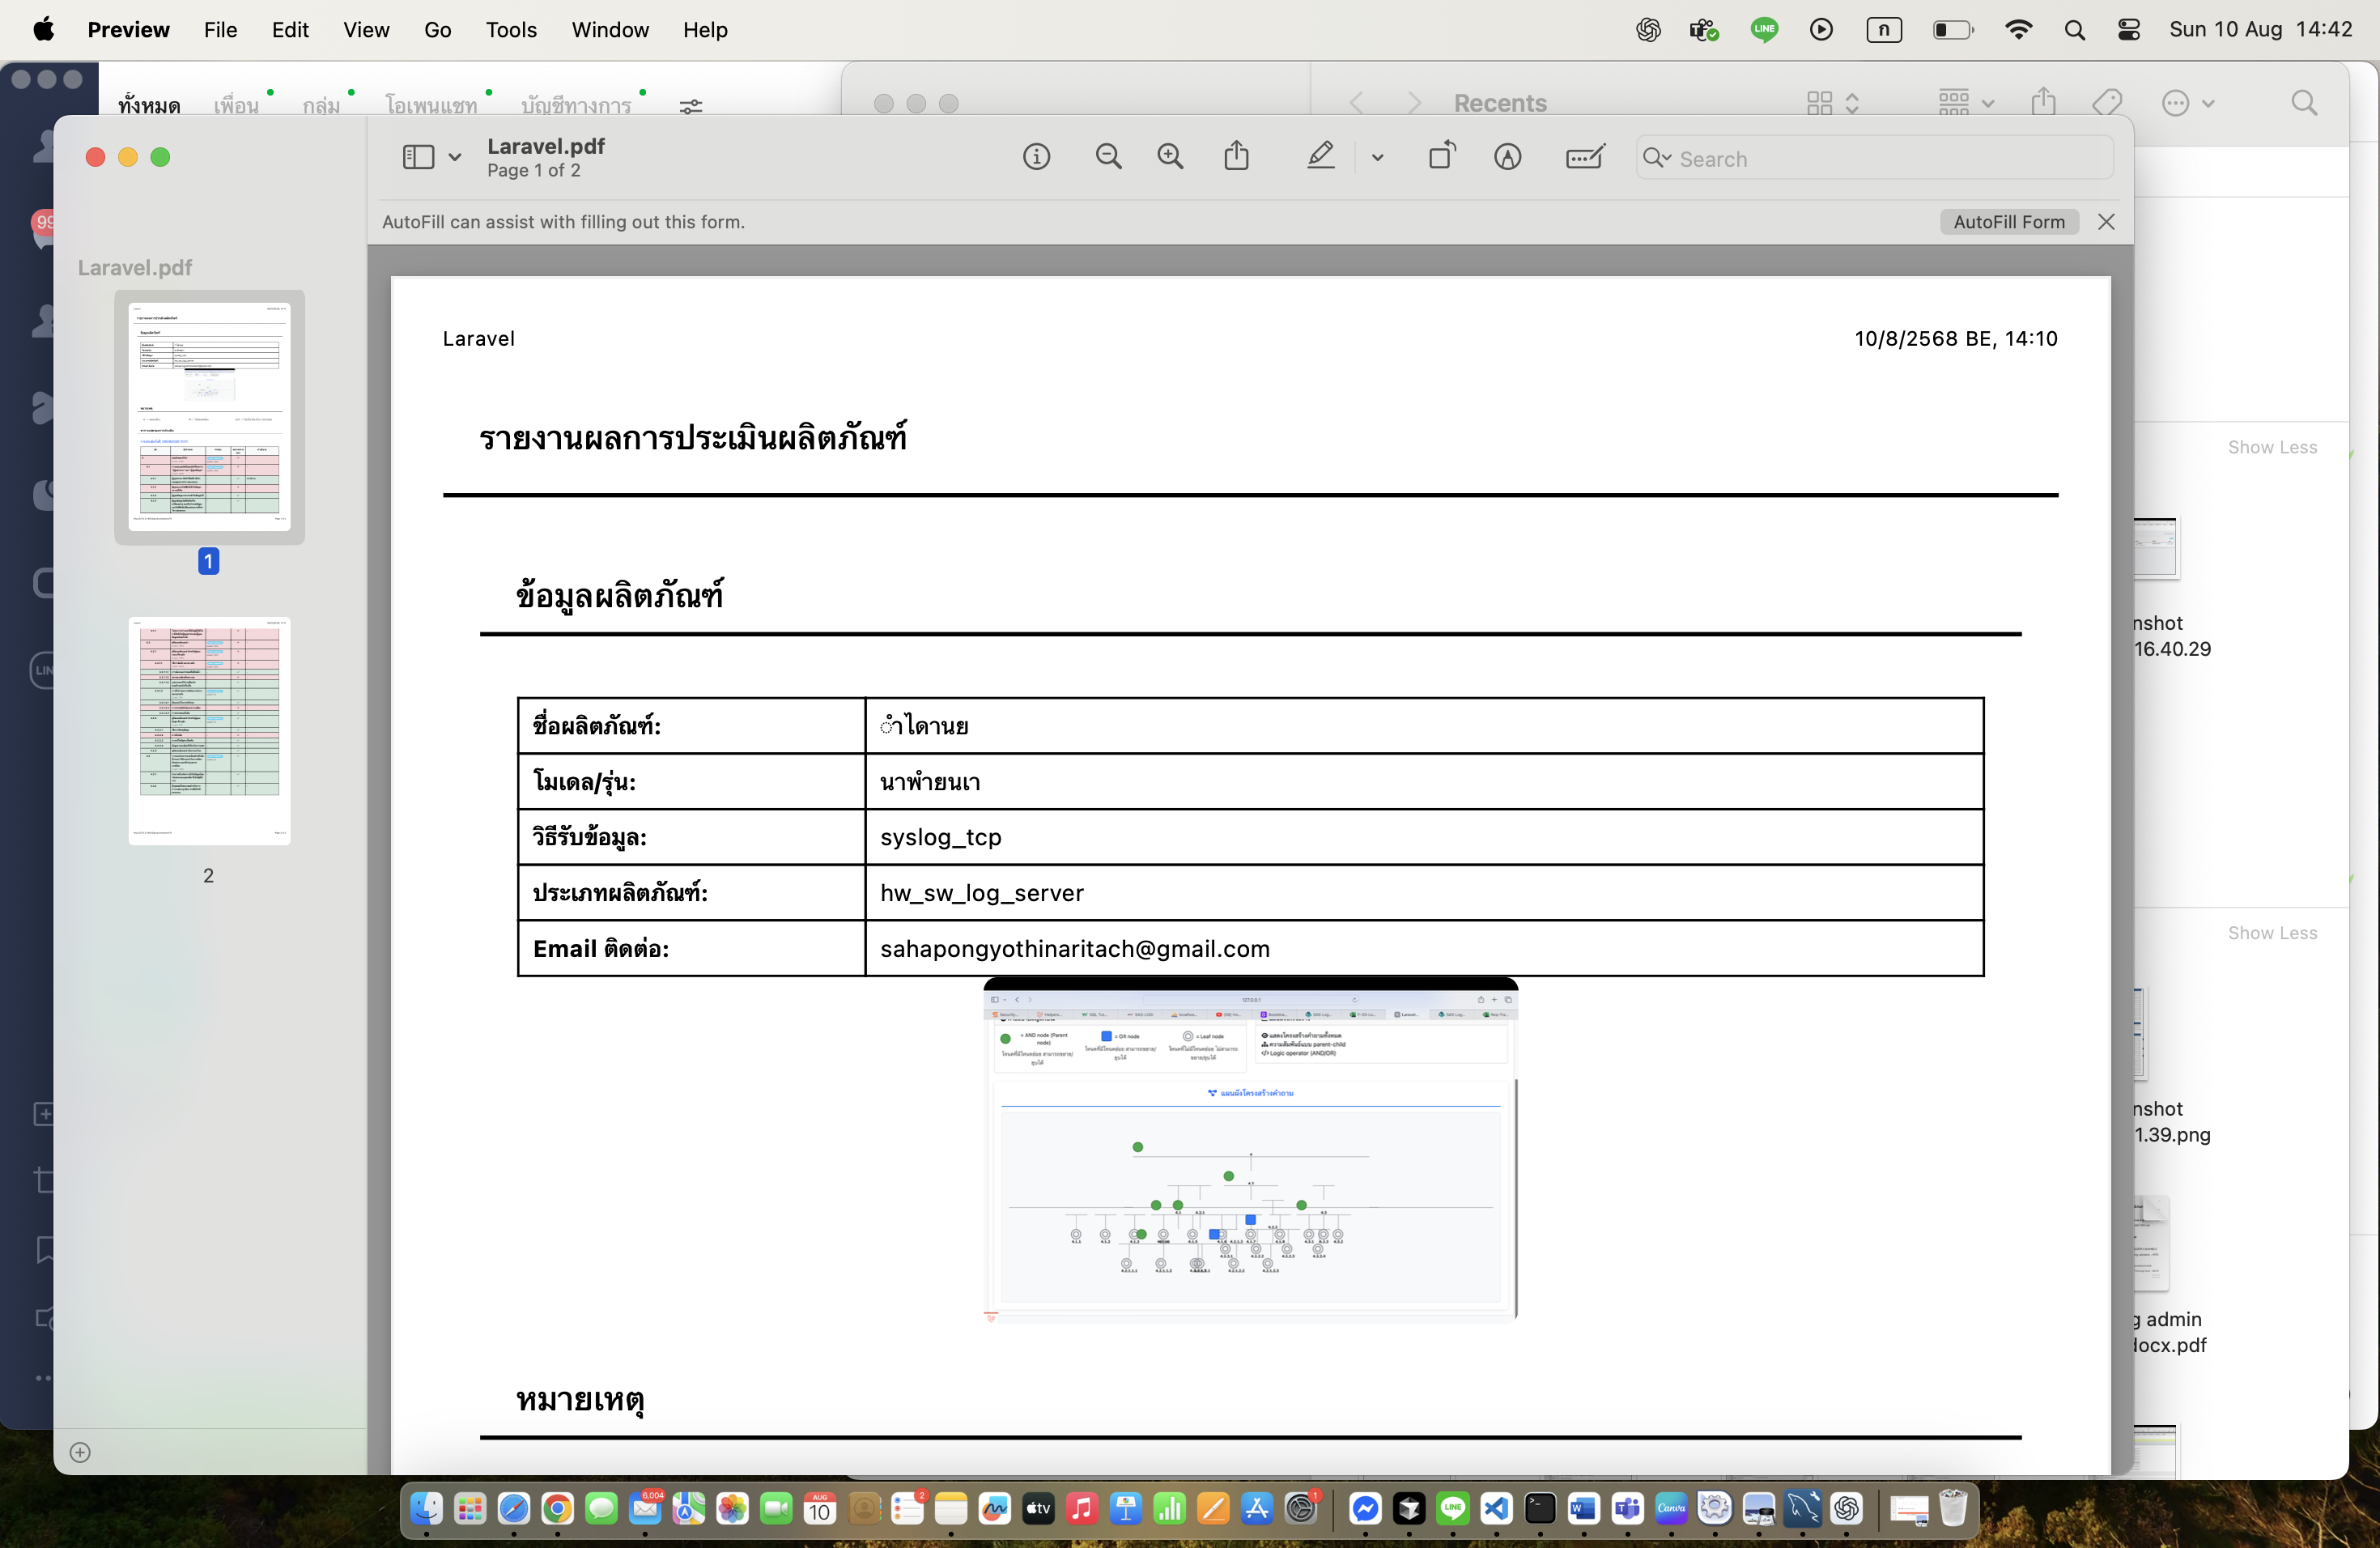
Task: Click the Share button in toolbar
Action: point(1236,157)
